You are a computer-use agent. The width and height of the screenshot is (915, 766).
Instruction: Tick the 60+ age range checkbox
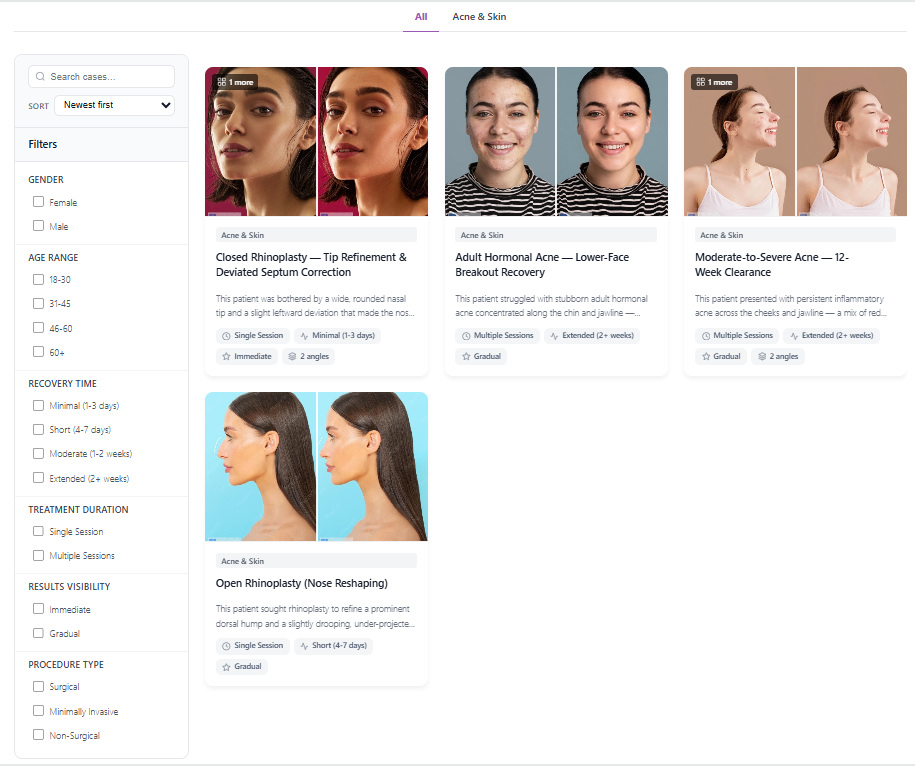39,352
